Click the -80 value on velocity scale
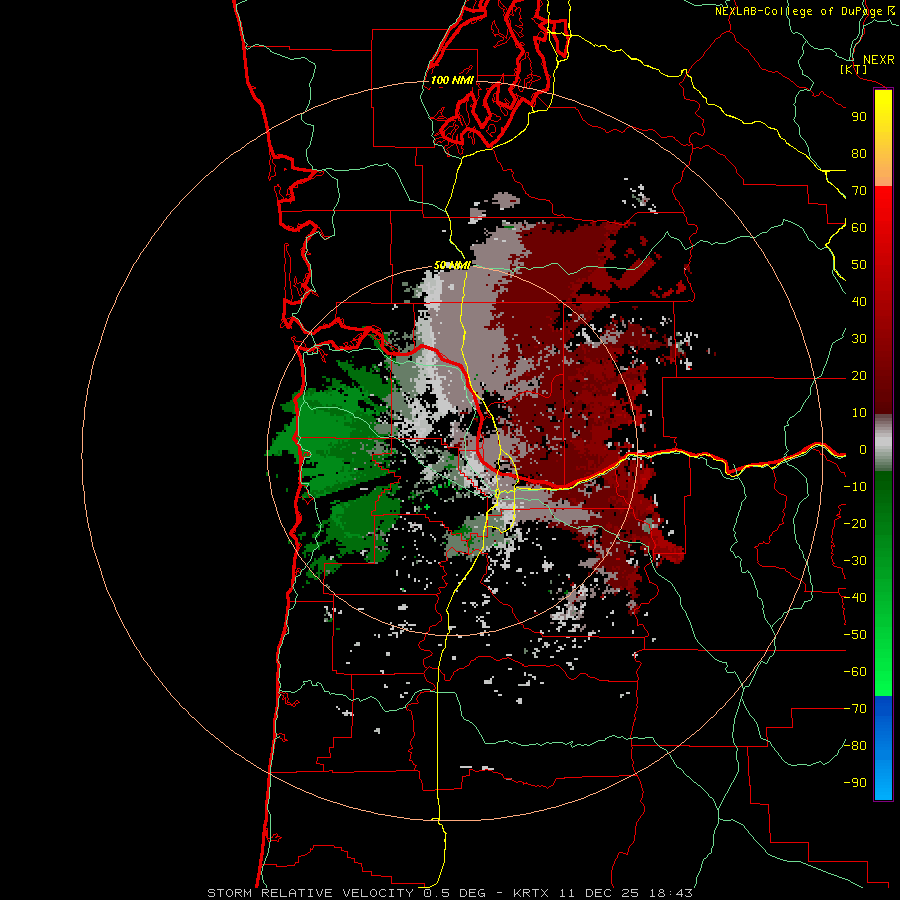The width and height of the screenshot is (900, 900). [855, 746]
